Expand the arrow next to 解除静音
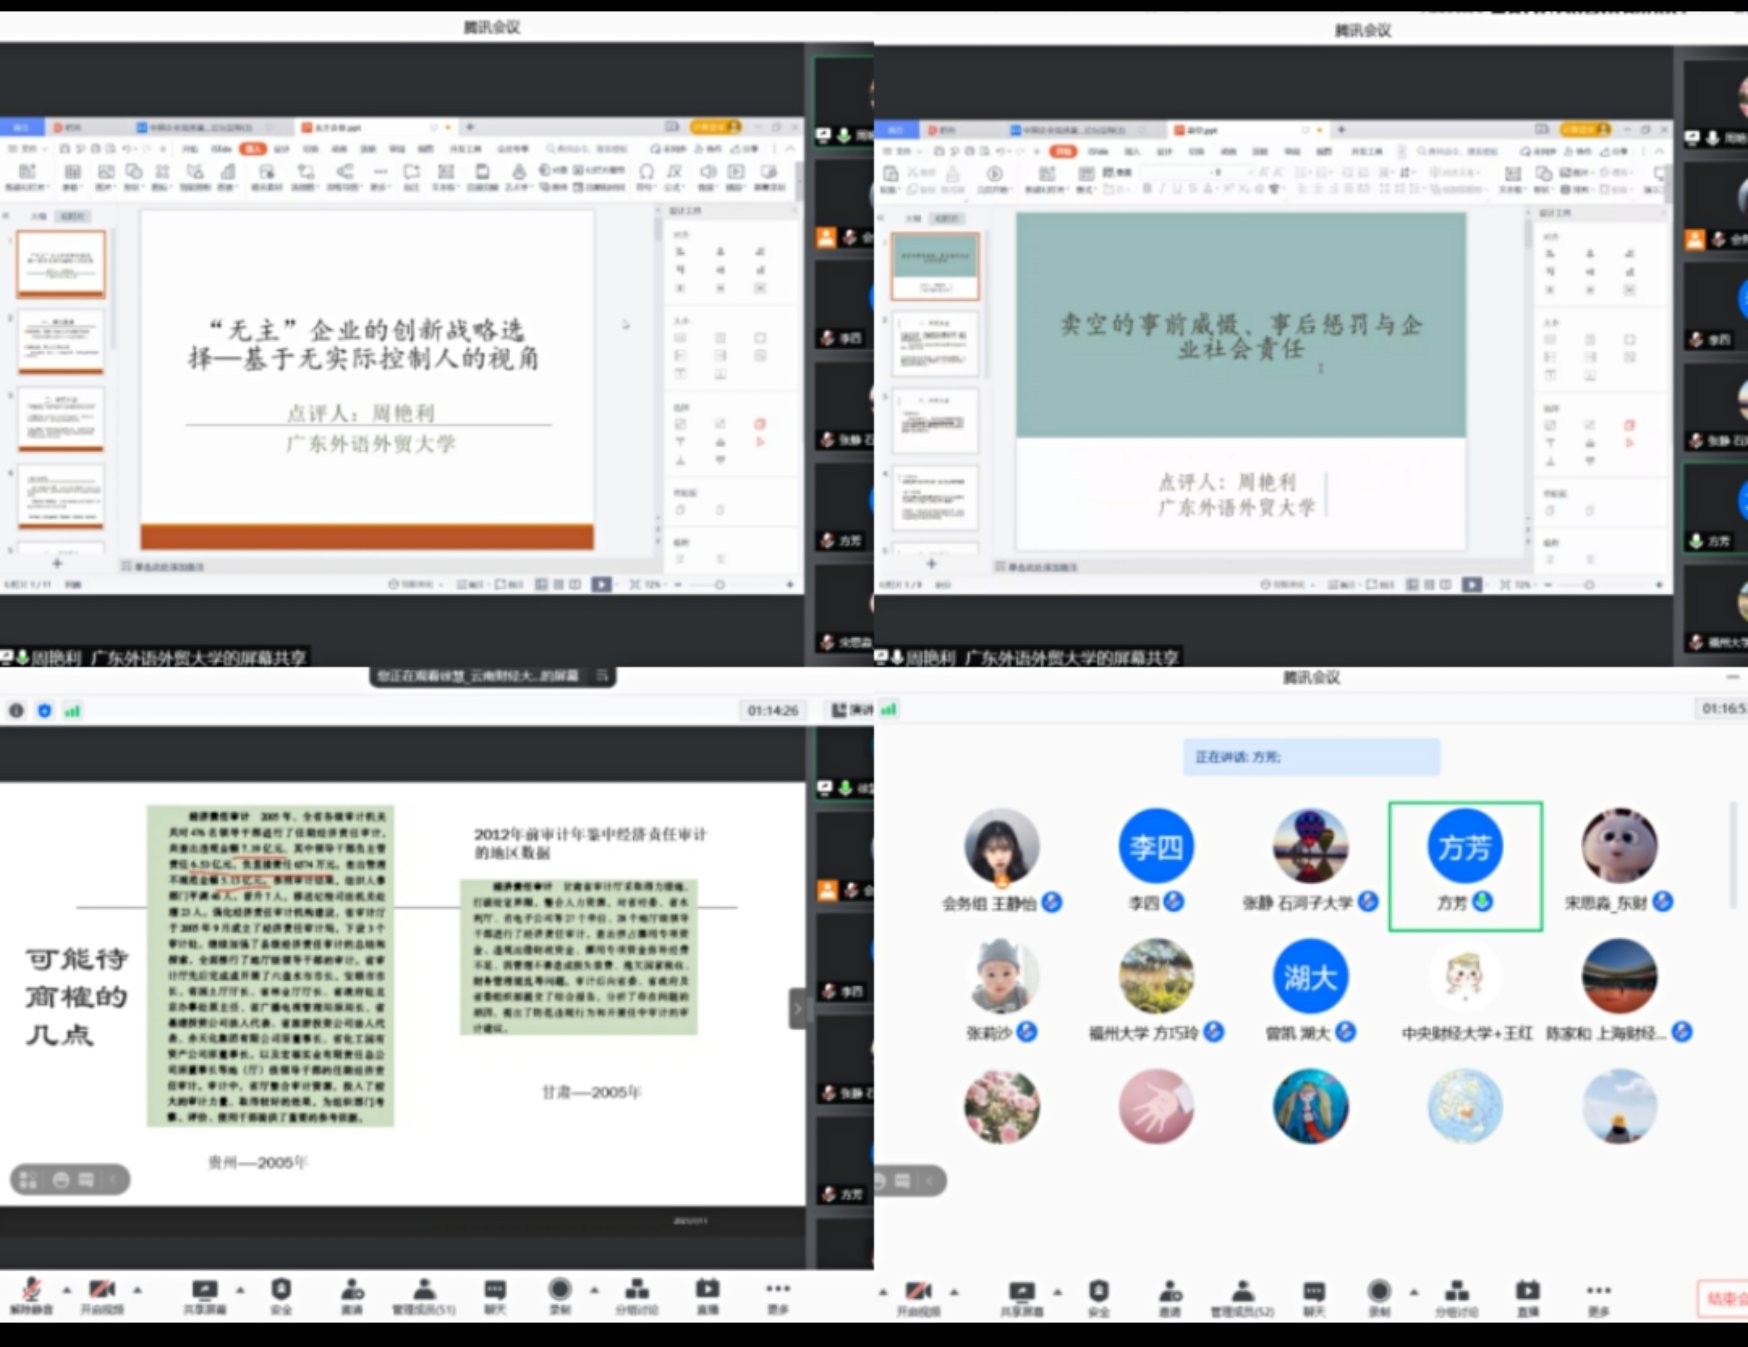The image size is (1748, 1347). tap(66, 1290)
